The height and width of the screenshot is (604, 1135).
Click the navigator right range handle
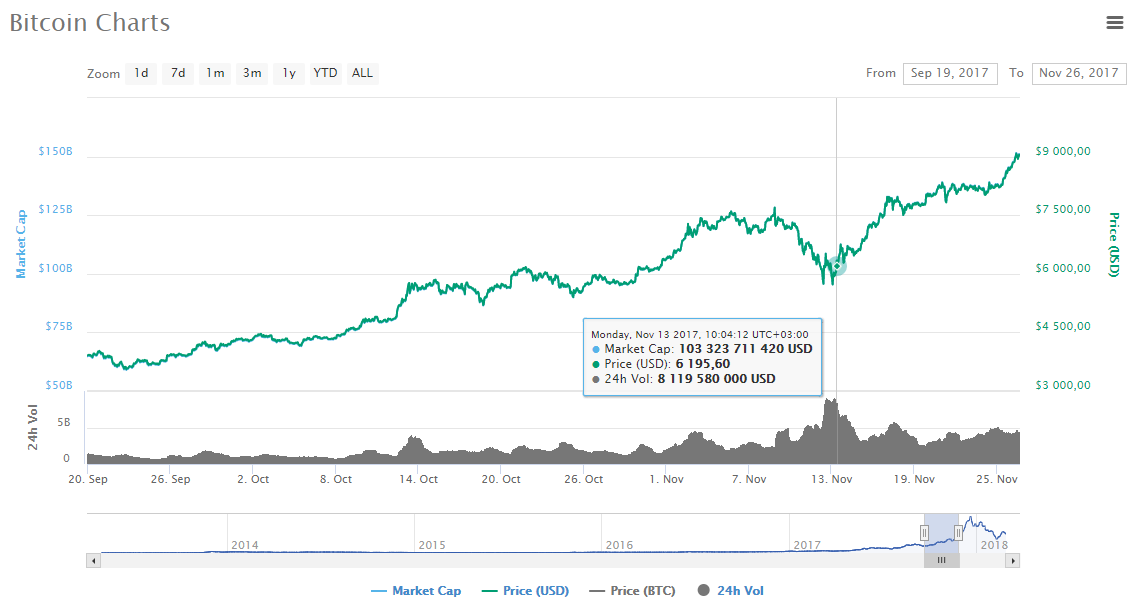pyautogui.click(x=958, y=533)
